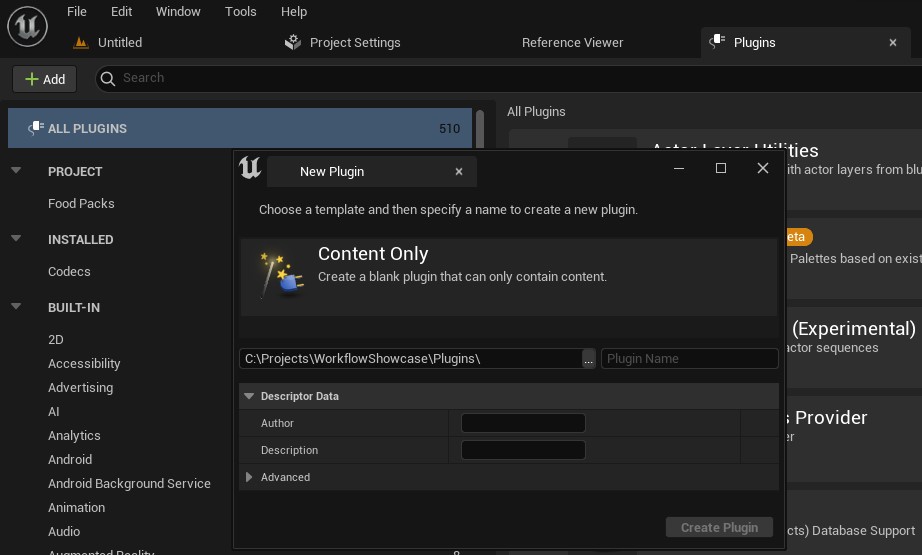Viewport: 922px width, 555px height.
Task: Close the Plugins tab
Action: (893, 42)
